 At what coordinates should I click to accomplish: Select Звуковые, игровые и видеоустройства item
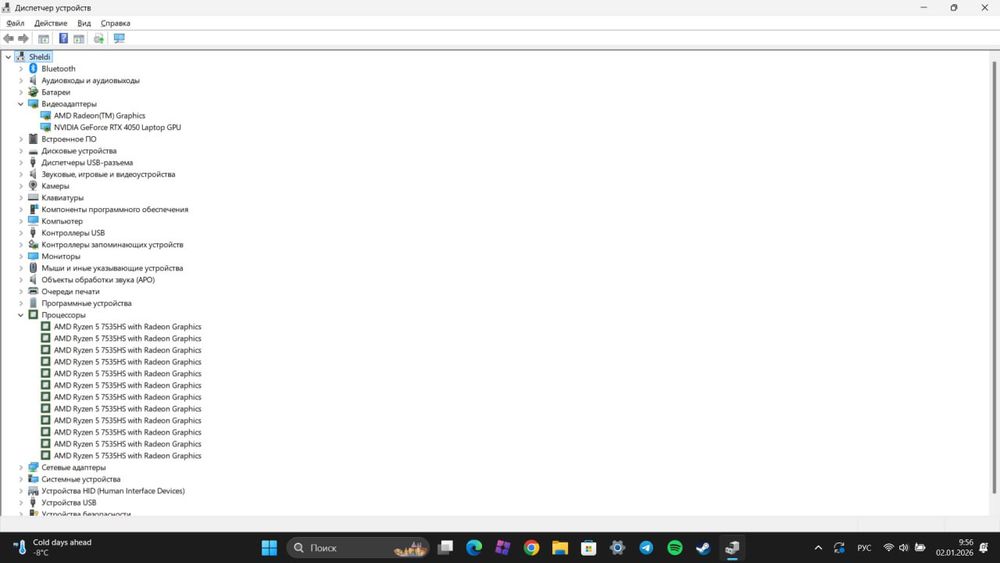coord(108,174)
